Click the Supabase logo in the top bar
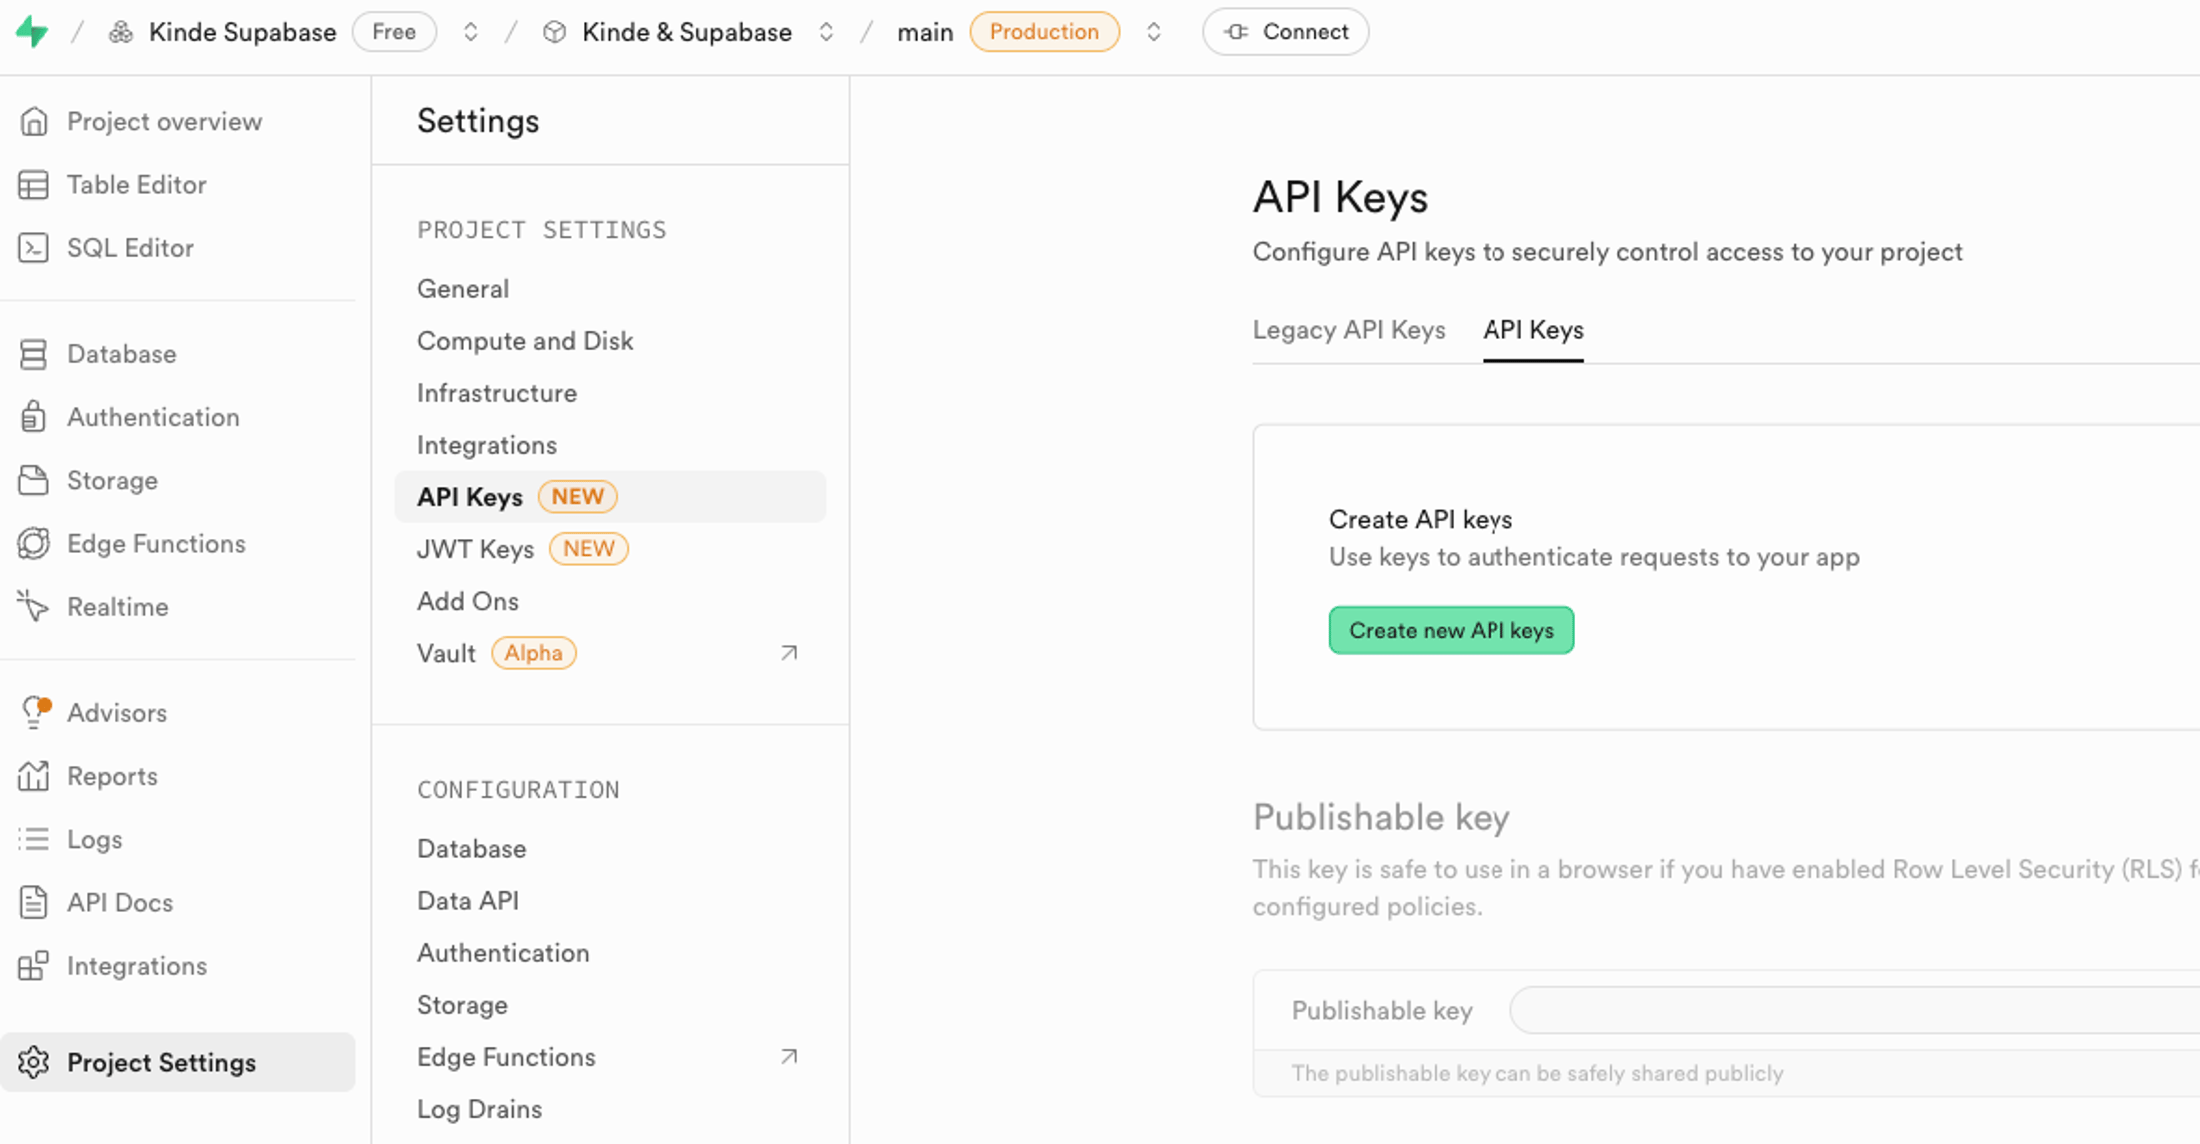Image resolution: width=2200 pixels, height=1144 pixels. 31,31
